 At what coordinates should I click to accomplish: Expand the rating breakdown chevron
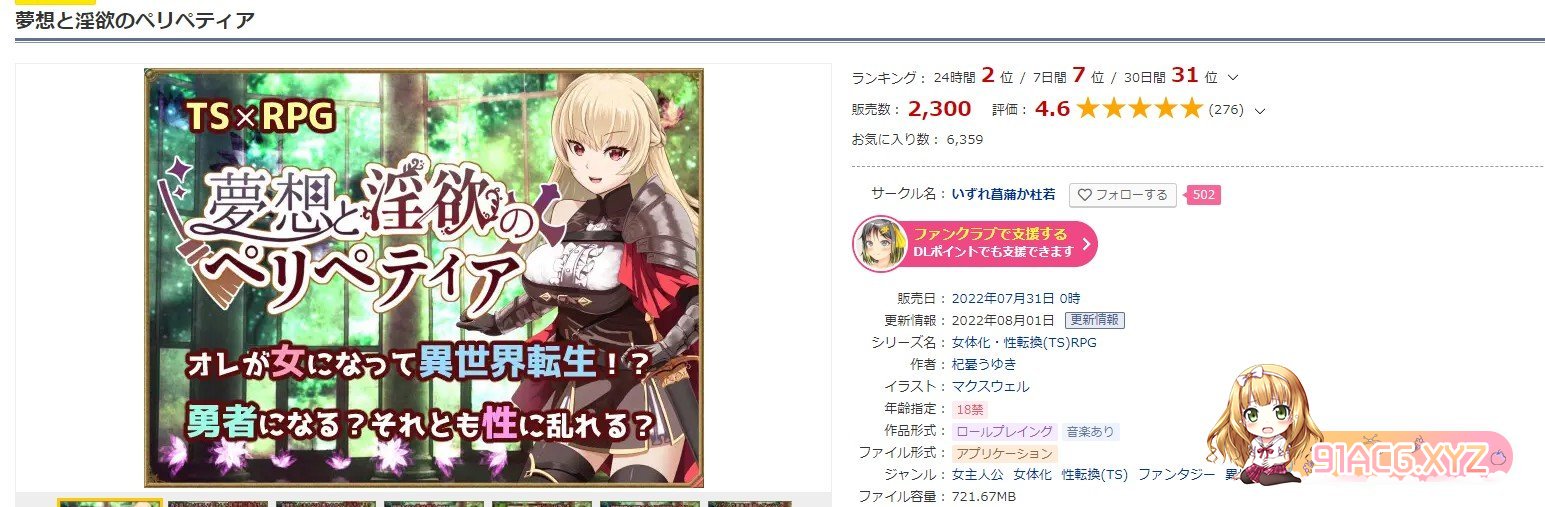tap(1259, 111)
